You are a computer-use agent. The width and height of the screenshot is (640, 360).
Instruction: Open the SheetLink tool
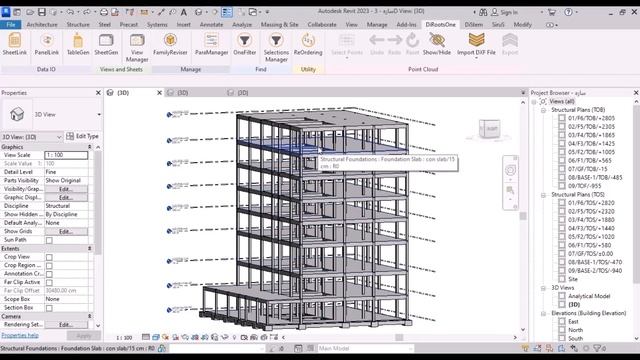[x=15, y=44]
